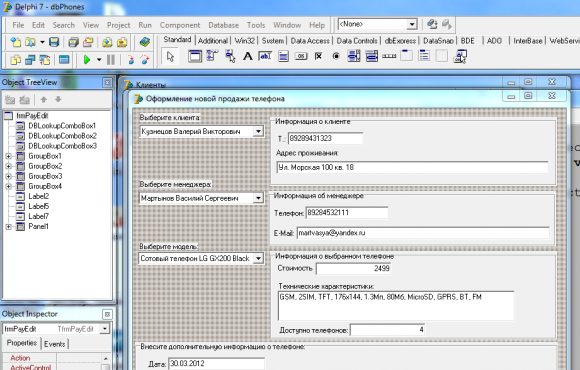Select the CheckBox component in palette
The image size is (580, 370).
pos(318,56)
